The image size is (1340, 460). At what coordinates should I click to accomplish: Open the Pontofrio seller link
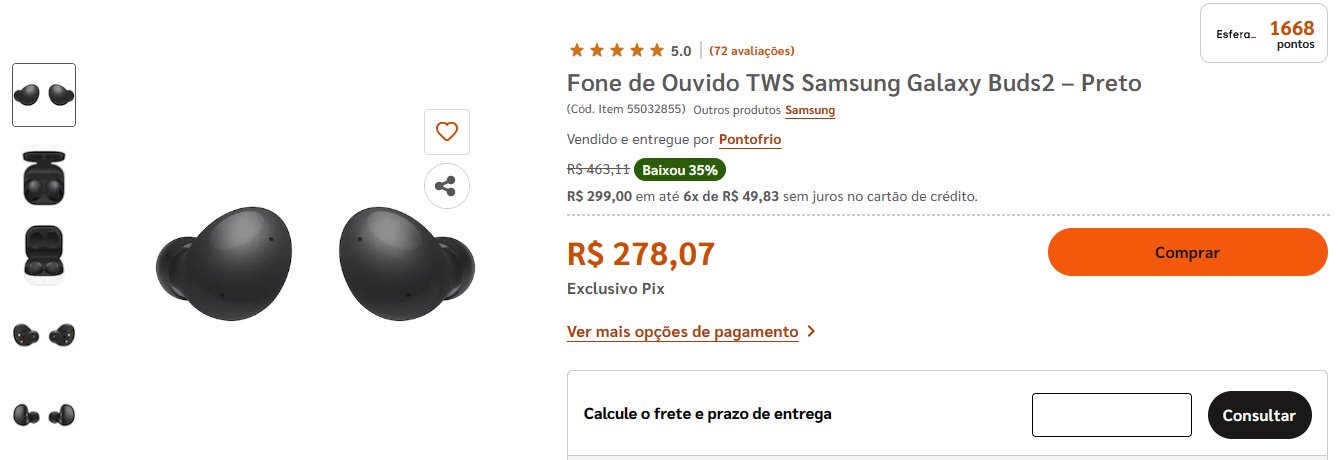[750, 139]
